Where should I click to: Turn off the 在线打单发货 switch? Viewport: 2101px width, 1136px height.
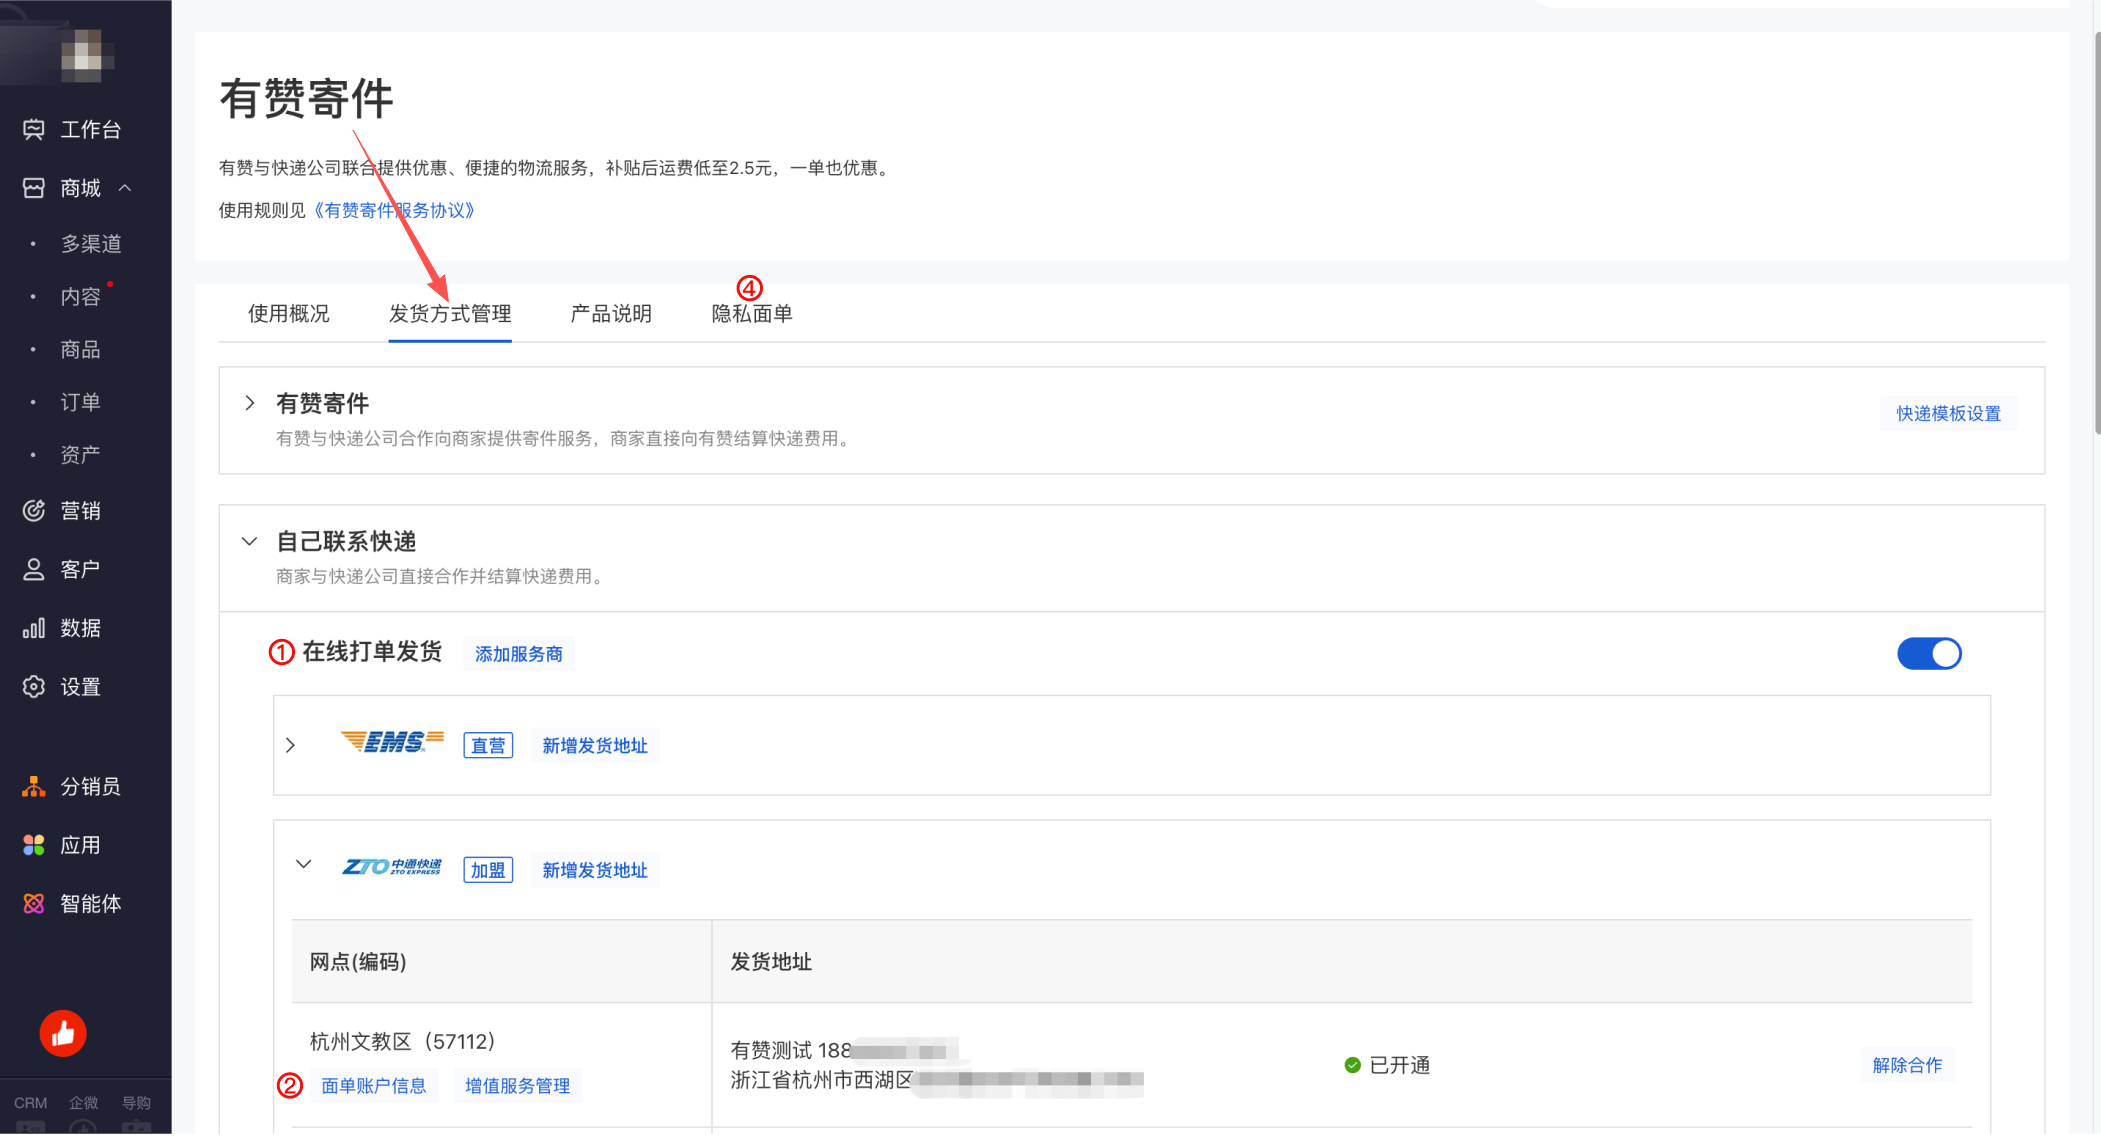(1929, 654)
